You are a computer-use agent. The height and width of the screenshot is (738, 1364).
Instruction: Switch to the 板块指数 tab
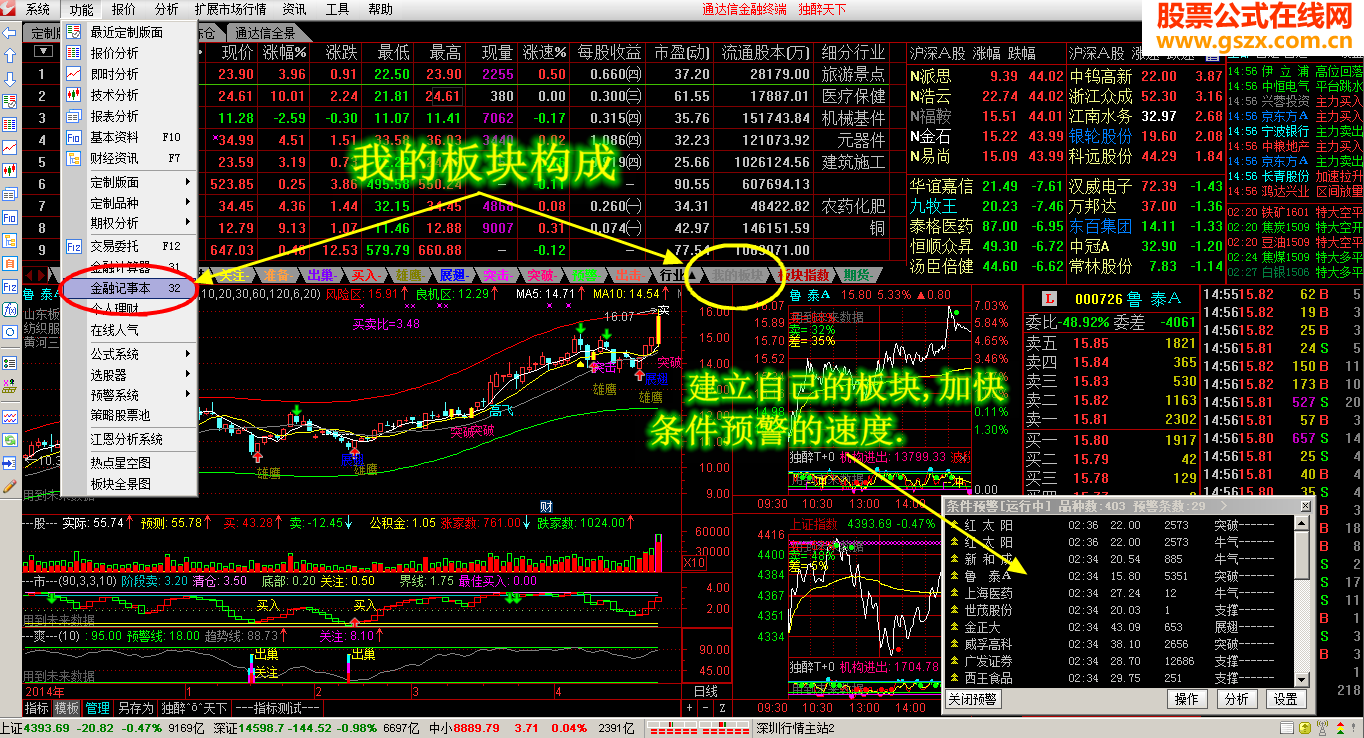[x=803, y=275]
